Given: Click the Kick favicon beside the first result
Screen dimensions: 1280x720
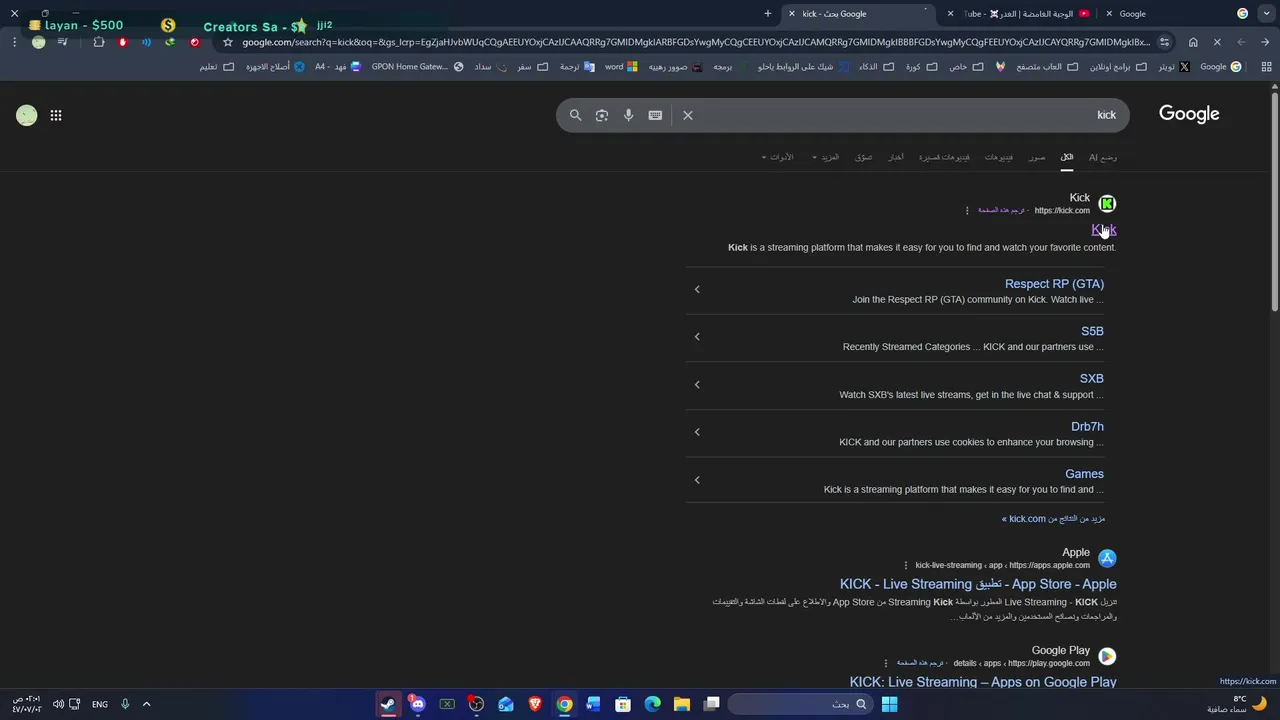Looking at the screenshot, I should (1107, 204).
